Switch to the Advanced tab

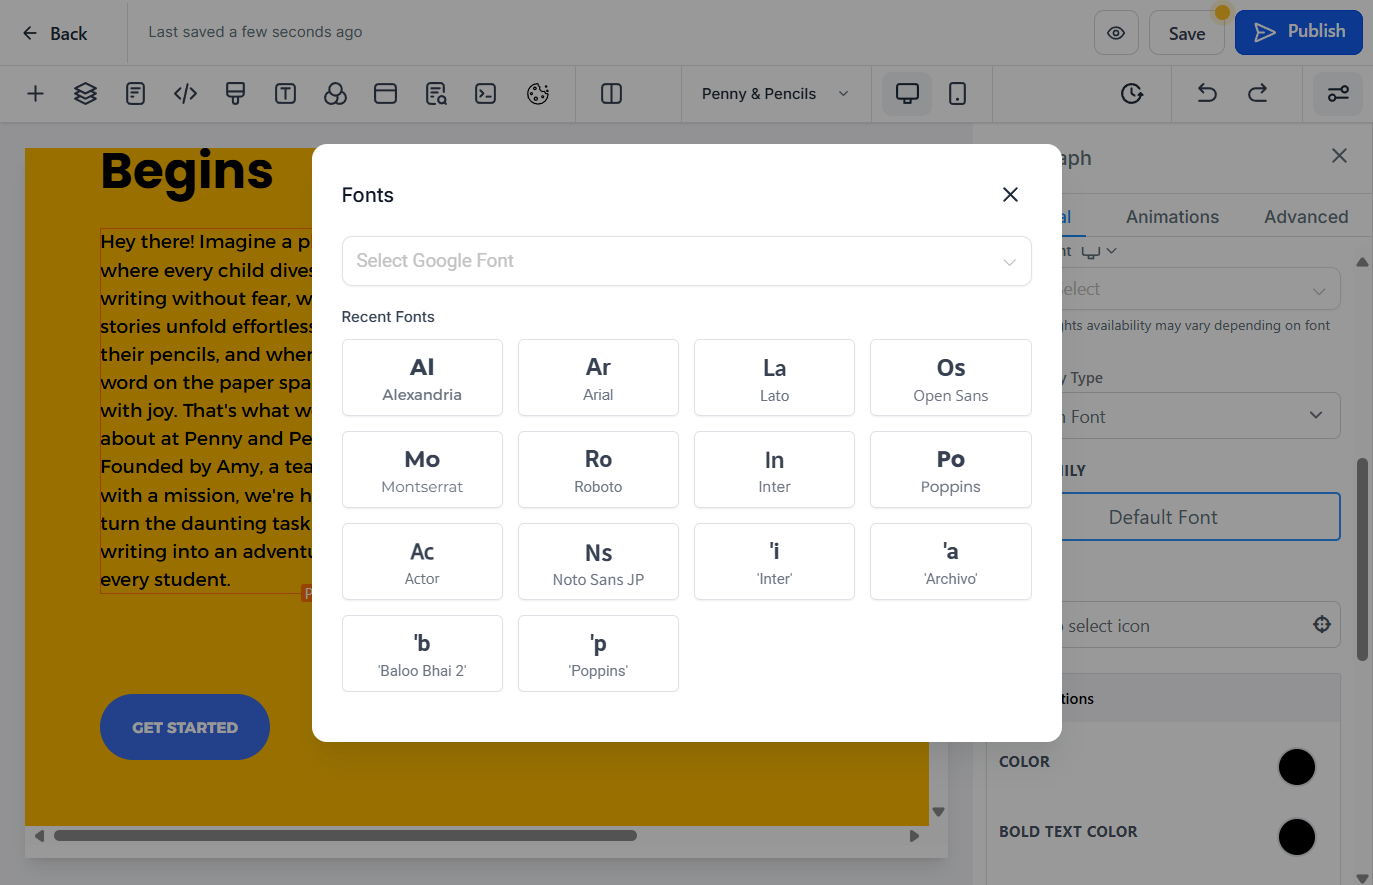(1306, 217)
